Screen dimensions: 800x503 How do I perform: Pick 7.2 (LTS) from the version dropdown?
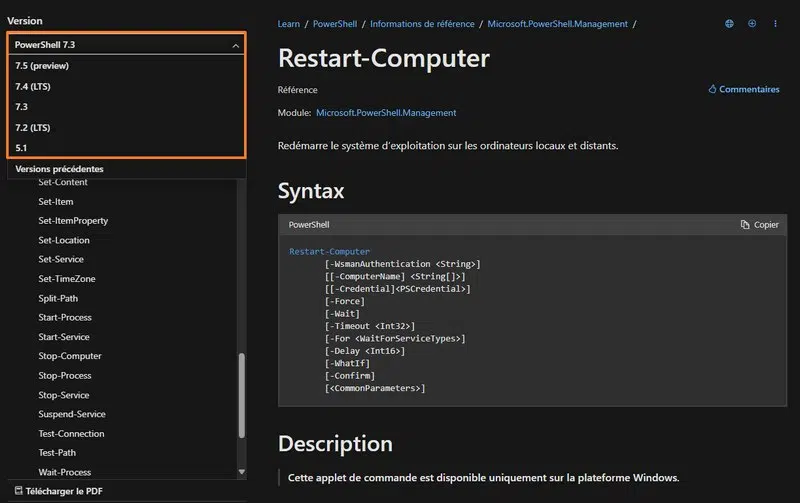[x=33, y=128]
